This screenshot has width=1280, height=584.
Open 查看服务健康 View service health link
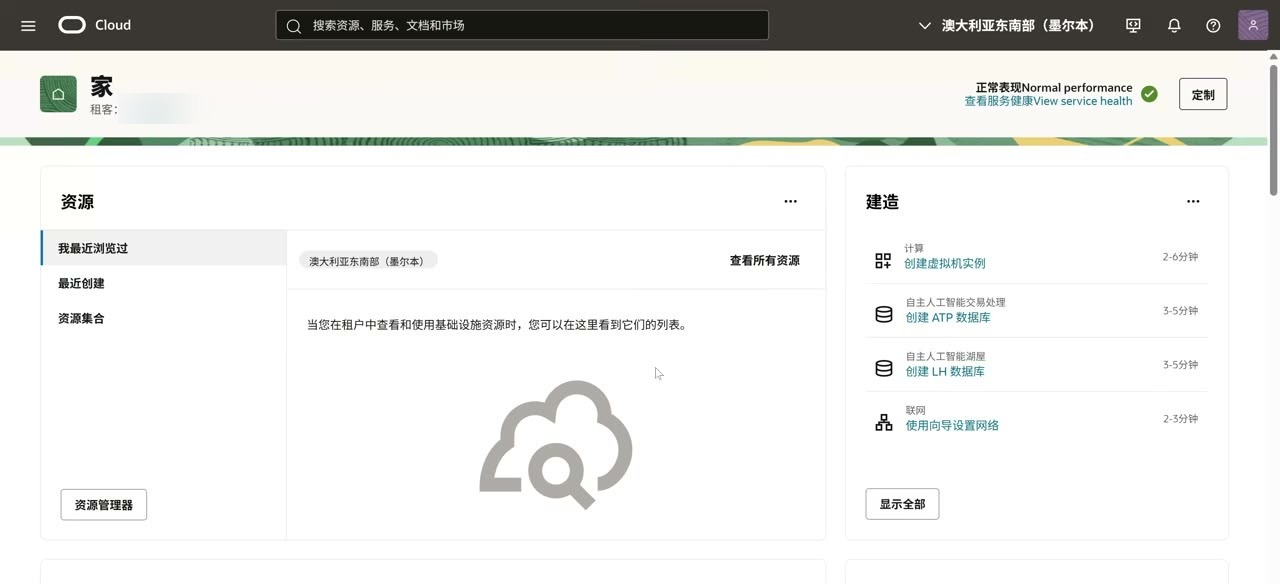tap(1048, 101)
